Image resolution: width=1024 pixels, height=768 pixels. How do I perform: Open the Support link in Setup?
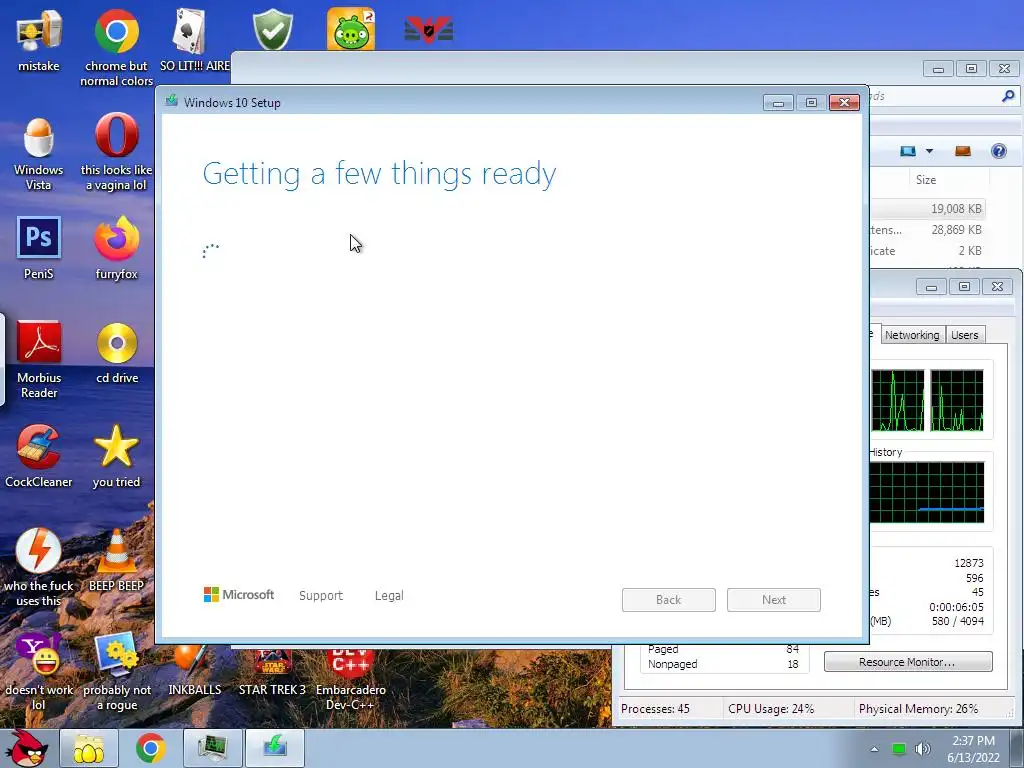(x=321, y=596)
